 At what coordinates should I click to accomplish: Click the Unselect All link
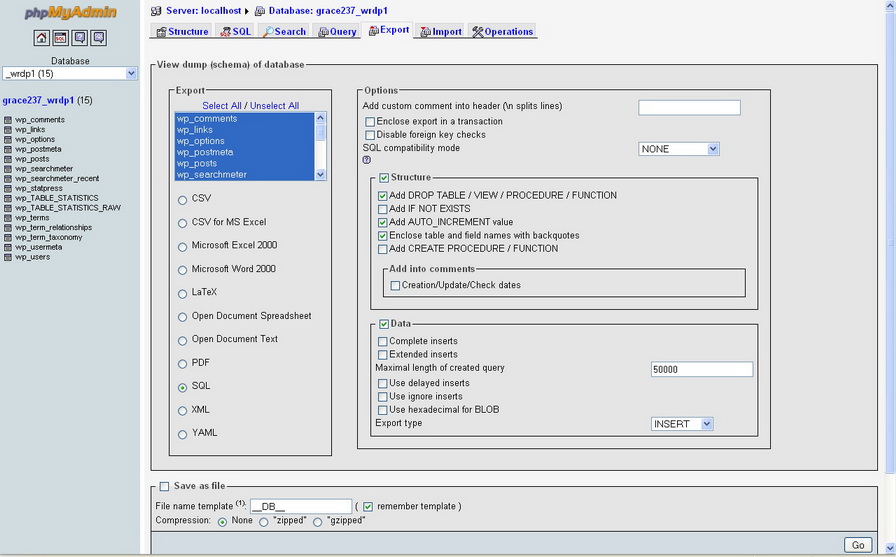[x=274, y=106]
